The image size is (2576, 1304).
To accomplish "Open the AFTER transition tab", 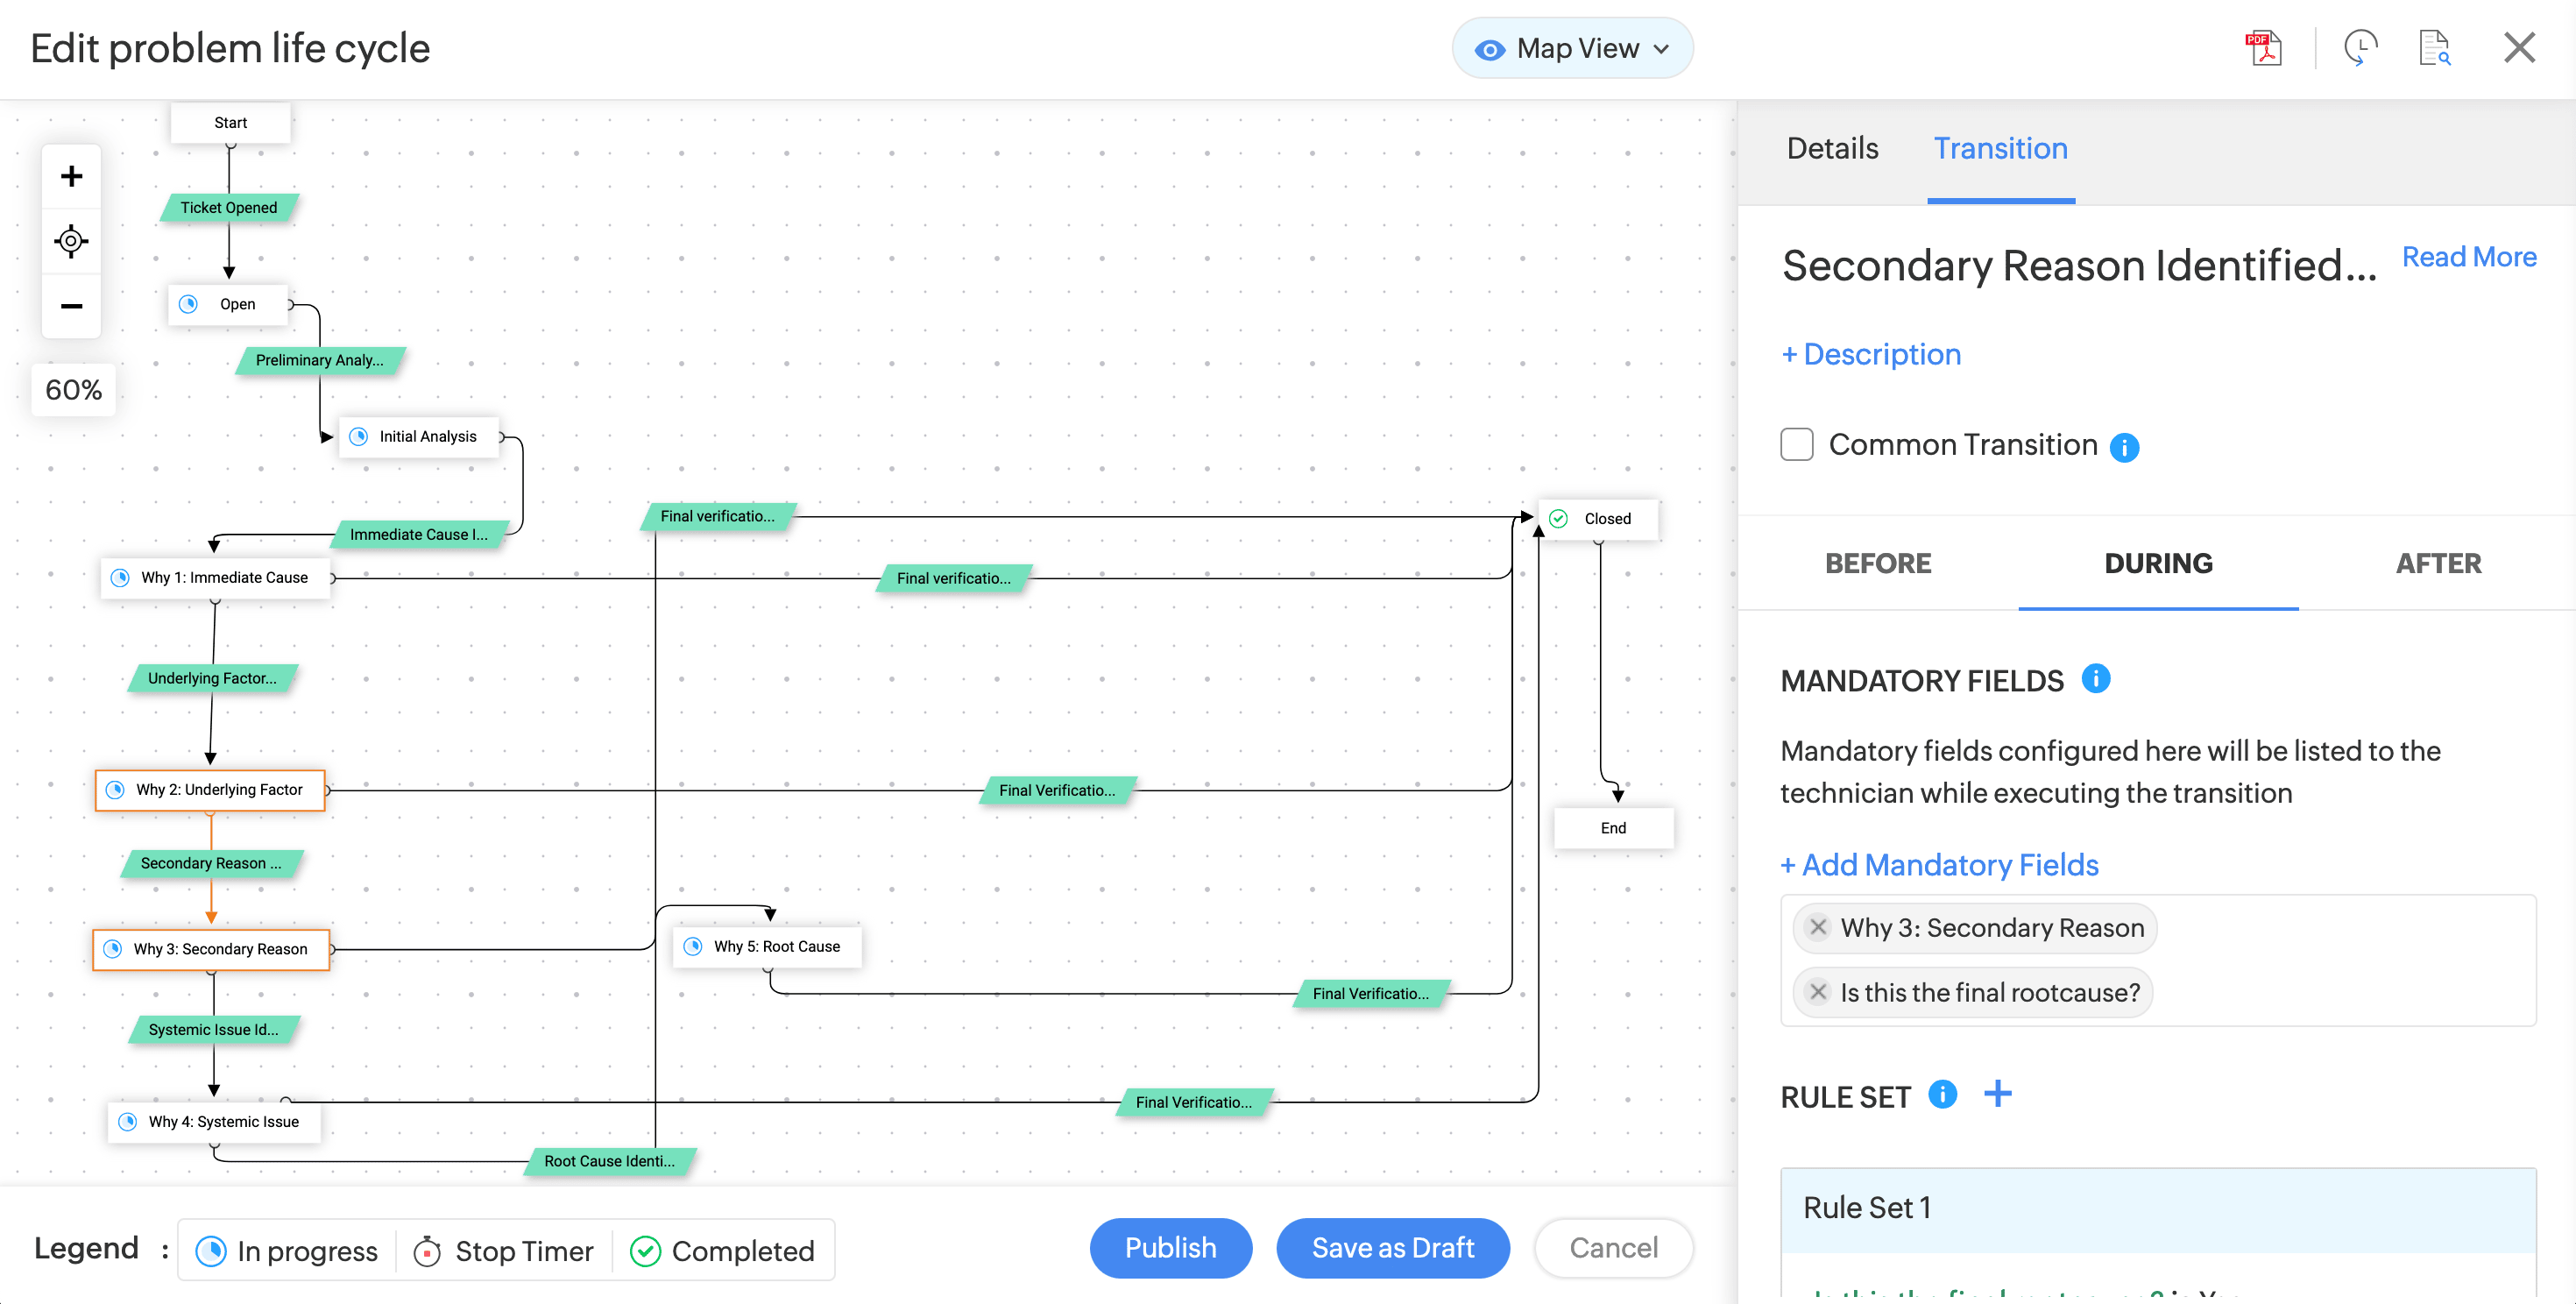I will [x=2438, y=563].
